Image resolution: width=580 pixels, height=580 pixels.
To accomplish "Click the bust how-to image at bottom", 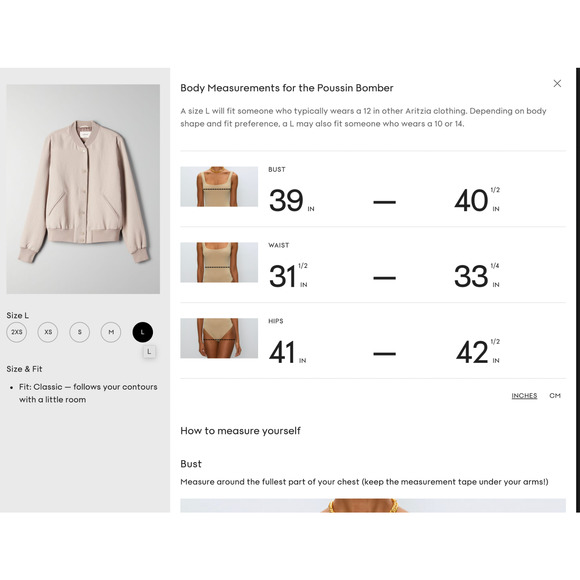I will pyautogui.click(x=373, y=505).
